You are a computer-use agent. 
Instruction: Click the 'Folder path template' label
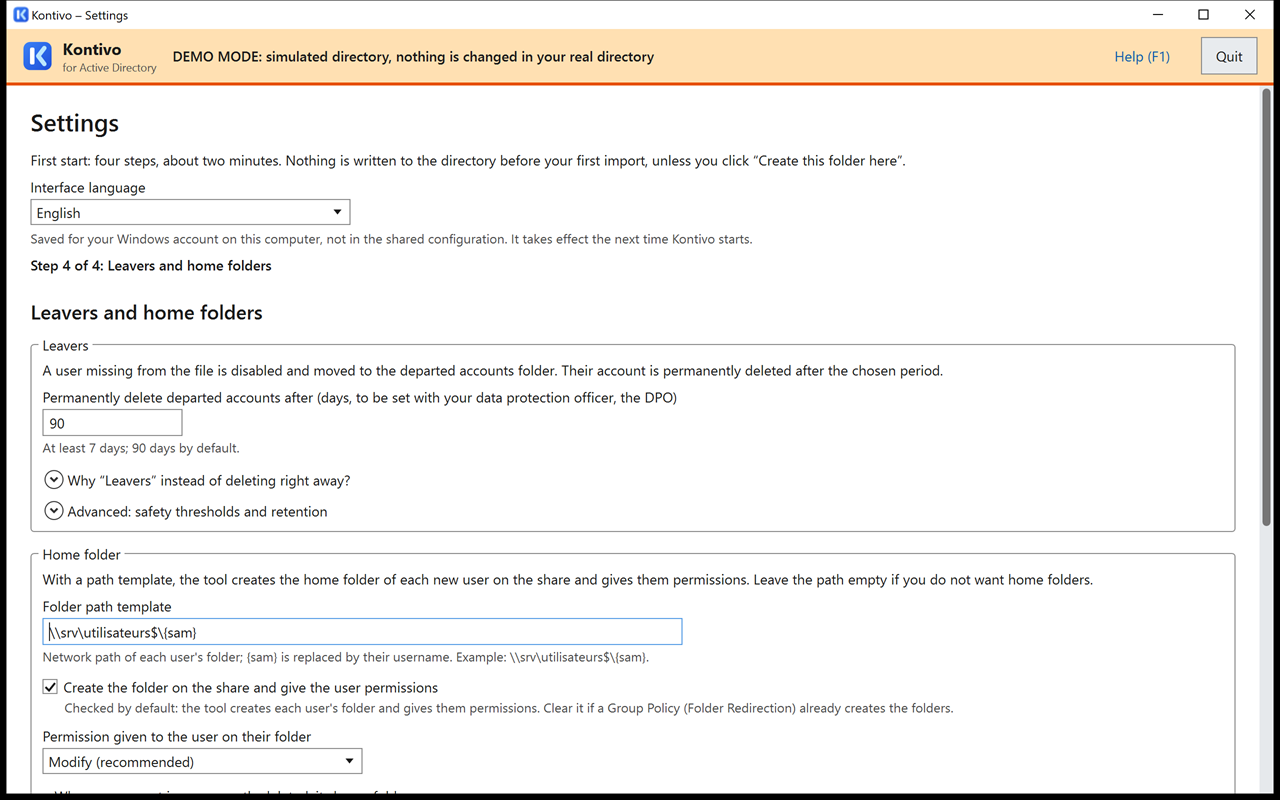(107, 606)
